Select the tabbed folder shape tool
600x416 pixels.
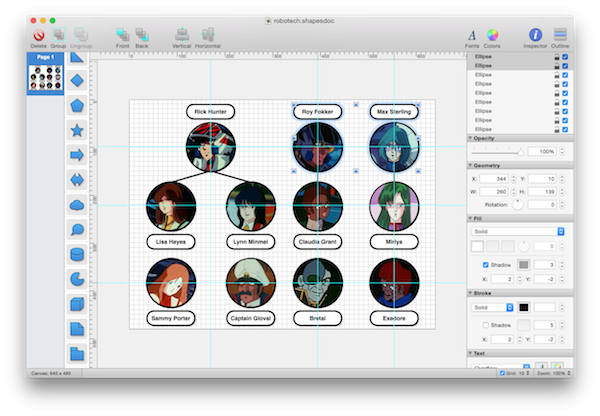tap(77, 354)
